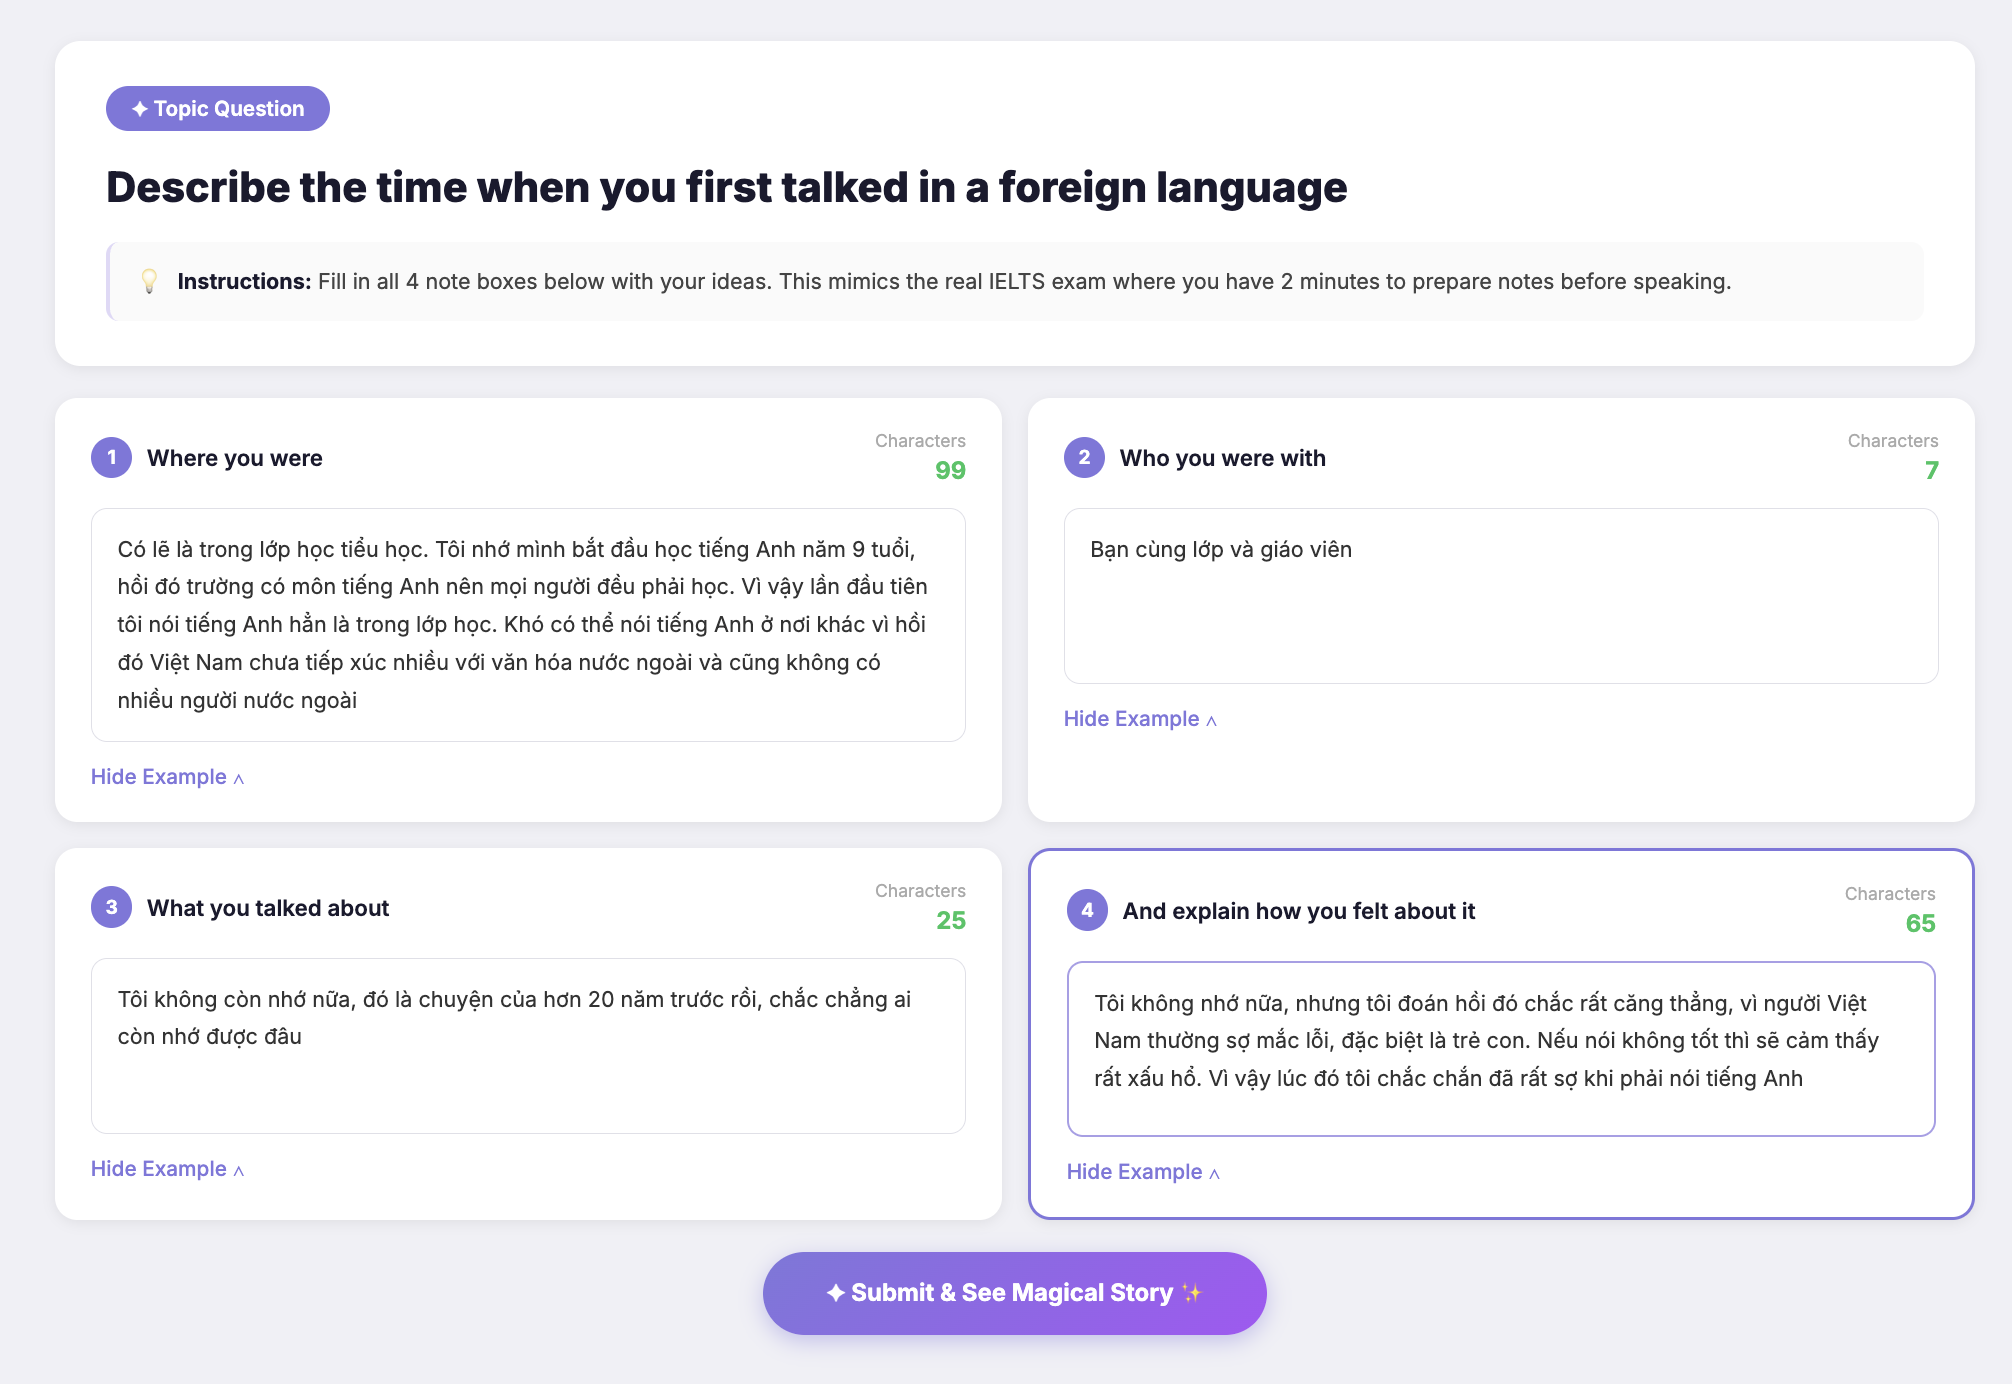Image resolution: width=2012 pixels, height=1384 pixels.
Task: Click the Topic Question badge
Action: [x=218, y=108]
